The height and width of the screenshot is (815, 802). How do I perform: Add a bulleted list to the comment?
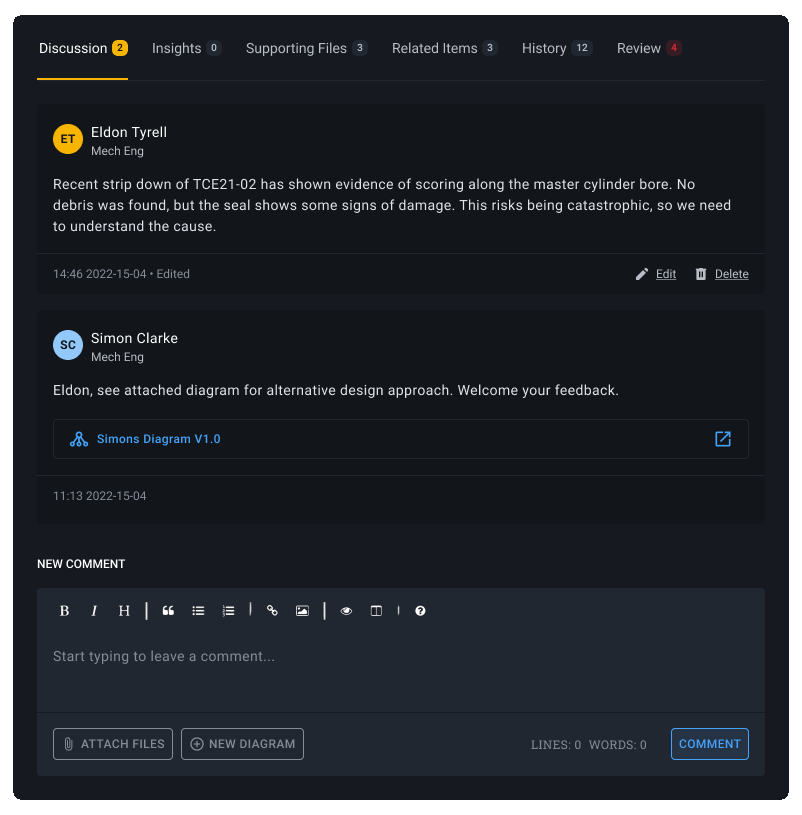click(x=198, y=611)
